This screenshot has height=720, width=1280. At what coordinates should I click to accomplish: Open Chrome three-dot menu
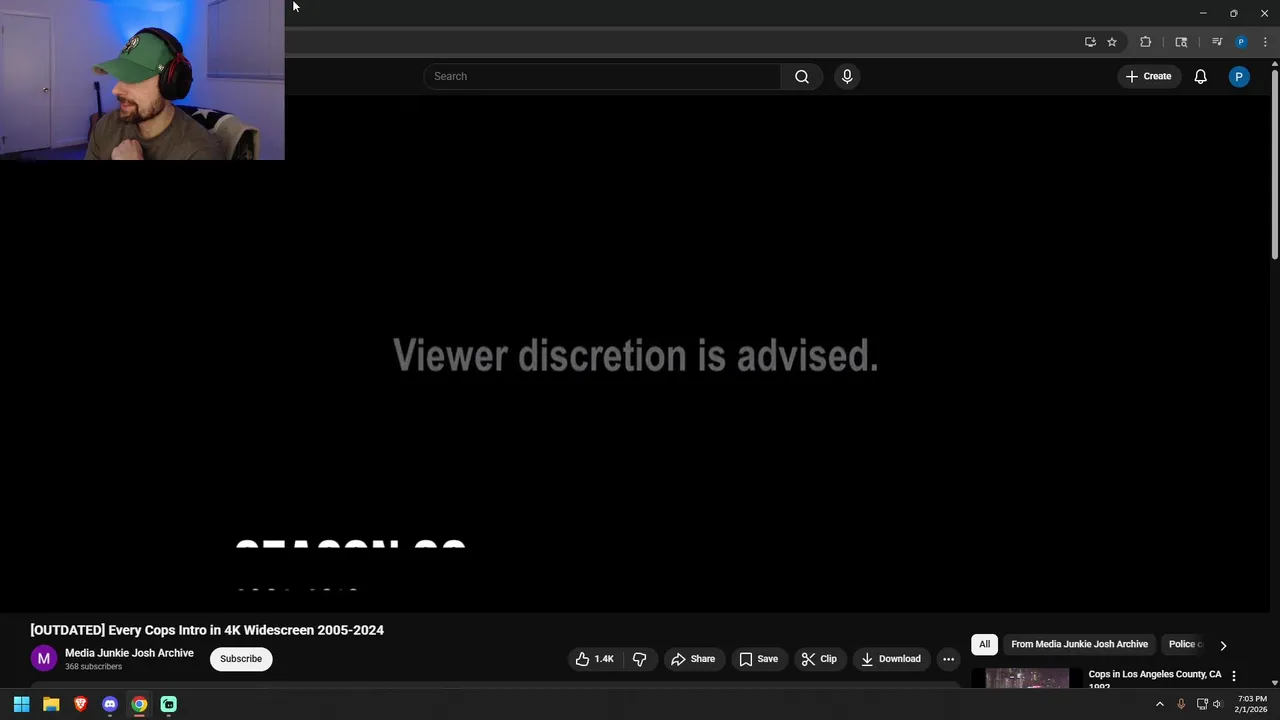[1265, 42]
